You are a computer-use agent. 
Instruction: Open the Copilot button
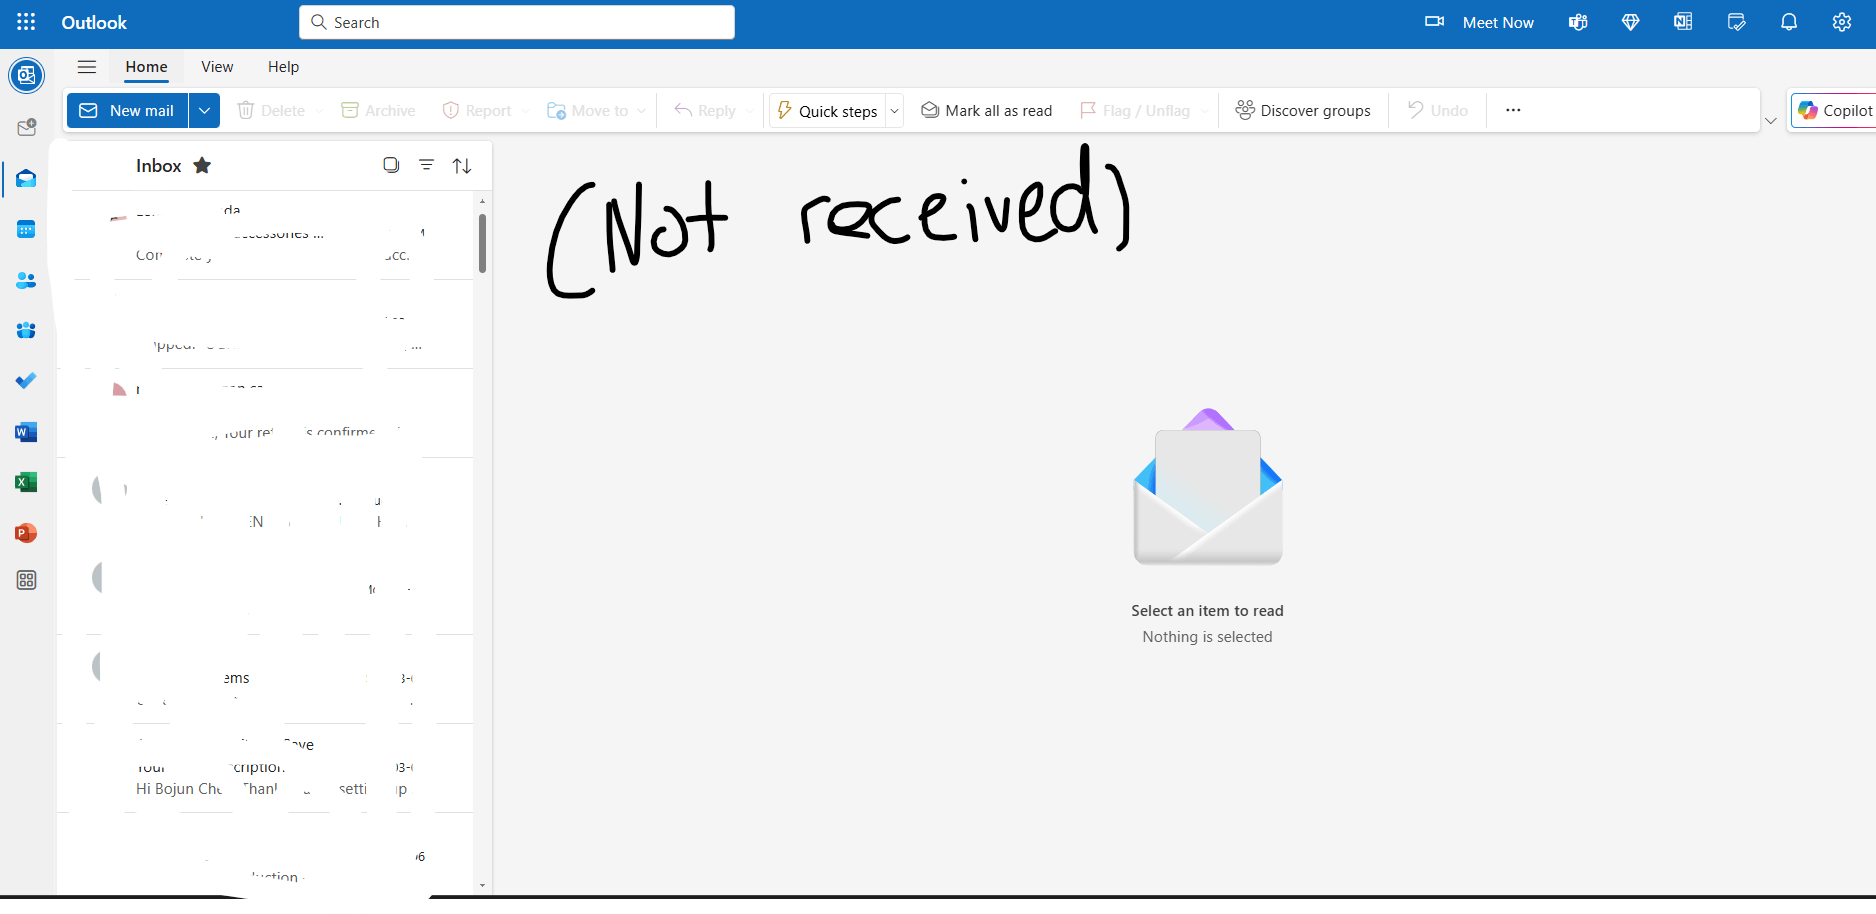(1834, 110)
